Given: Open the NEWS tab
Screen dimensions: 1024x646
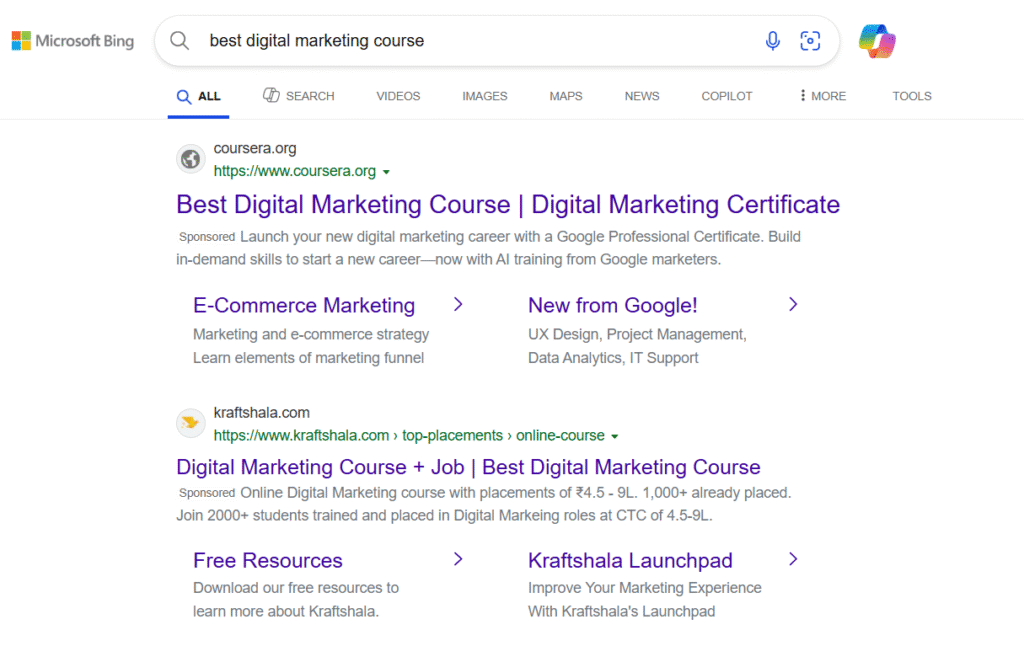Looking at the screenshot, I should [x=642, y=96].
